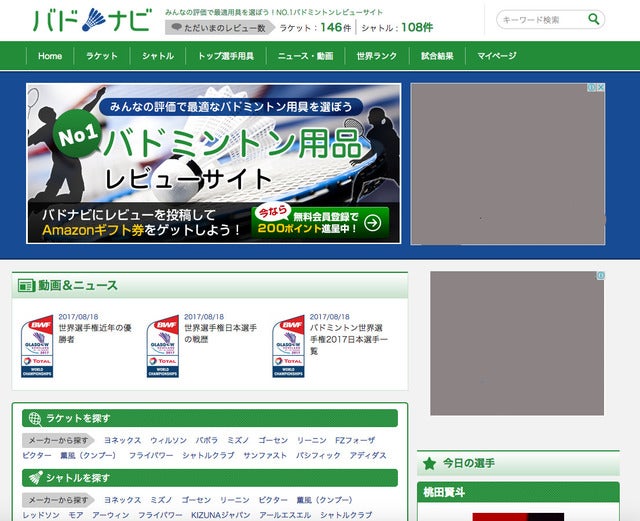Select racket maker シャトルクラブ

coord(209,455)
